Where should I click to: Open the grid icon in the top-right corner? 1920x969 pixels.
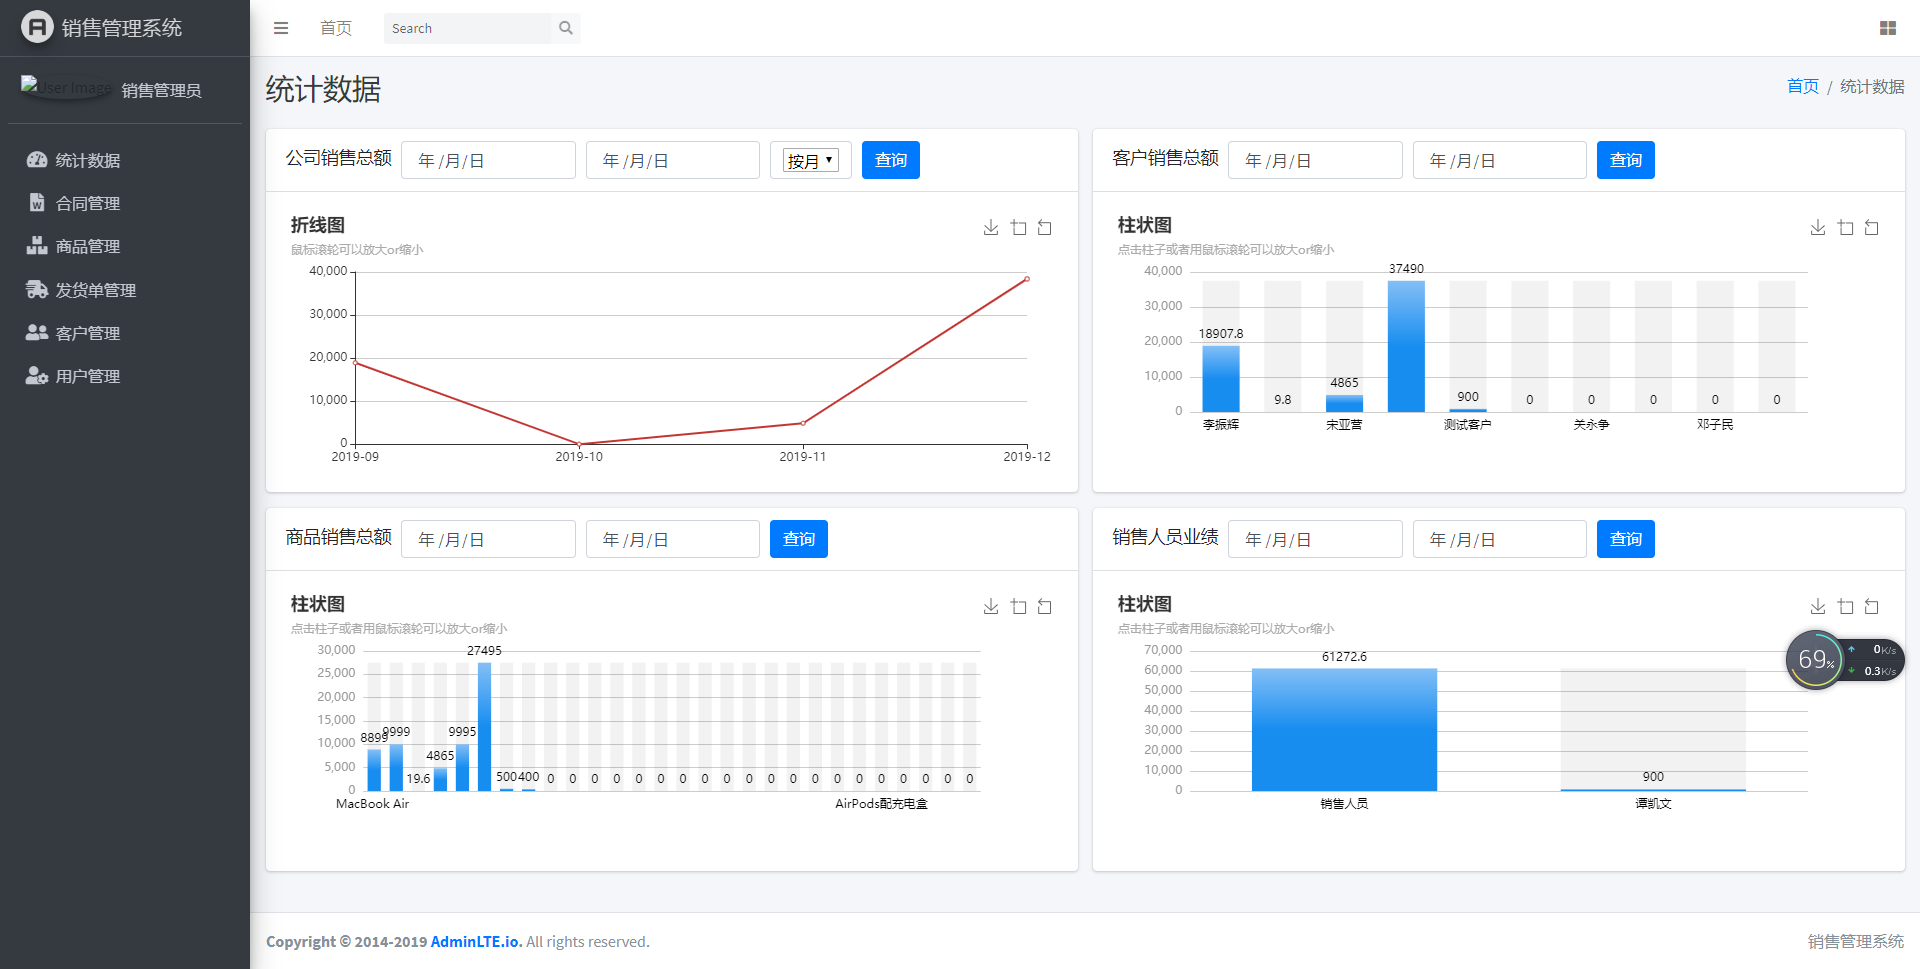pyautogui.click(x=1887, y=28)
